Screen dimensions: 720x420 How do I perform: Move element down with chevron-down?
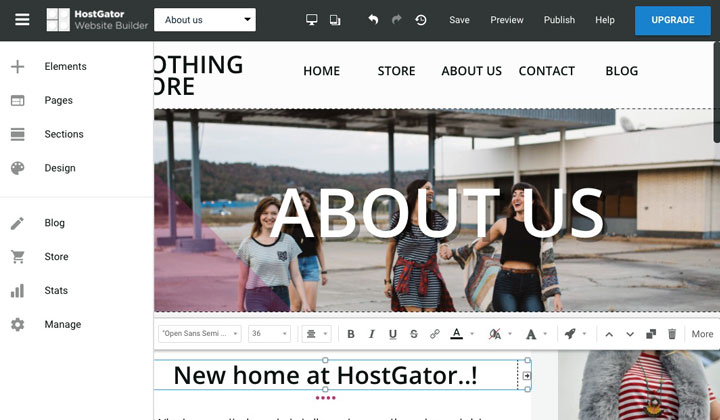(630, 334)
